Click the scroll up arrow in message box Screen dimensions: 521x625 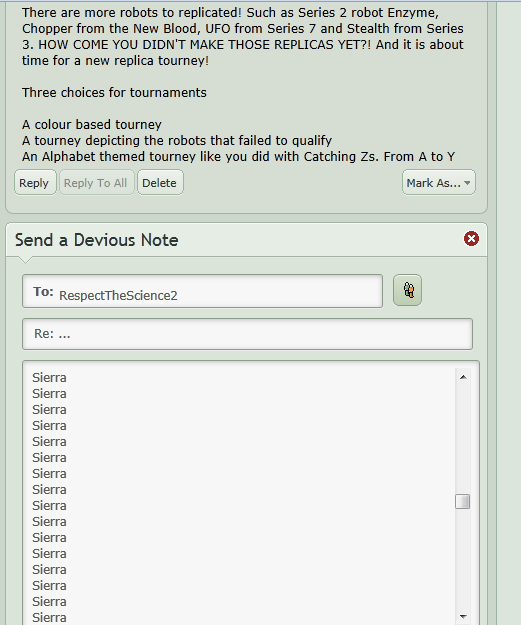pos(463,377)
